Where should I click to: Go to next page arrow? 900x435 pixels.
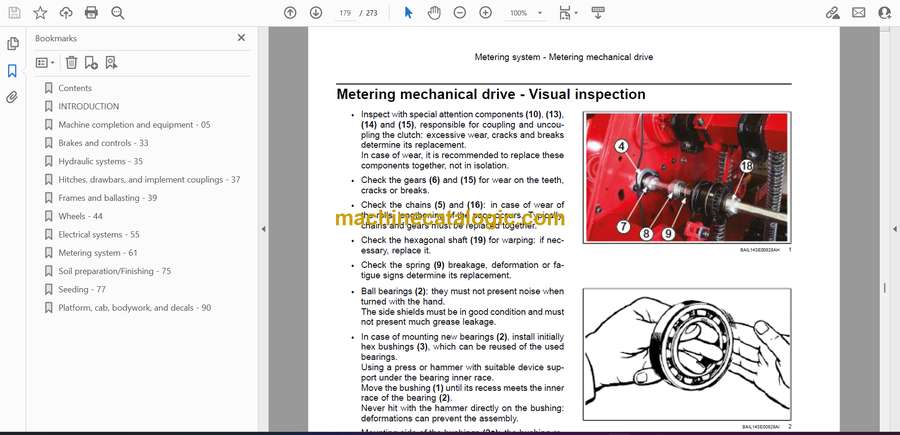[316, 13]
